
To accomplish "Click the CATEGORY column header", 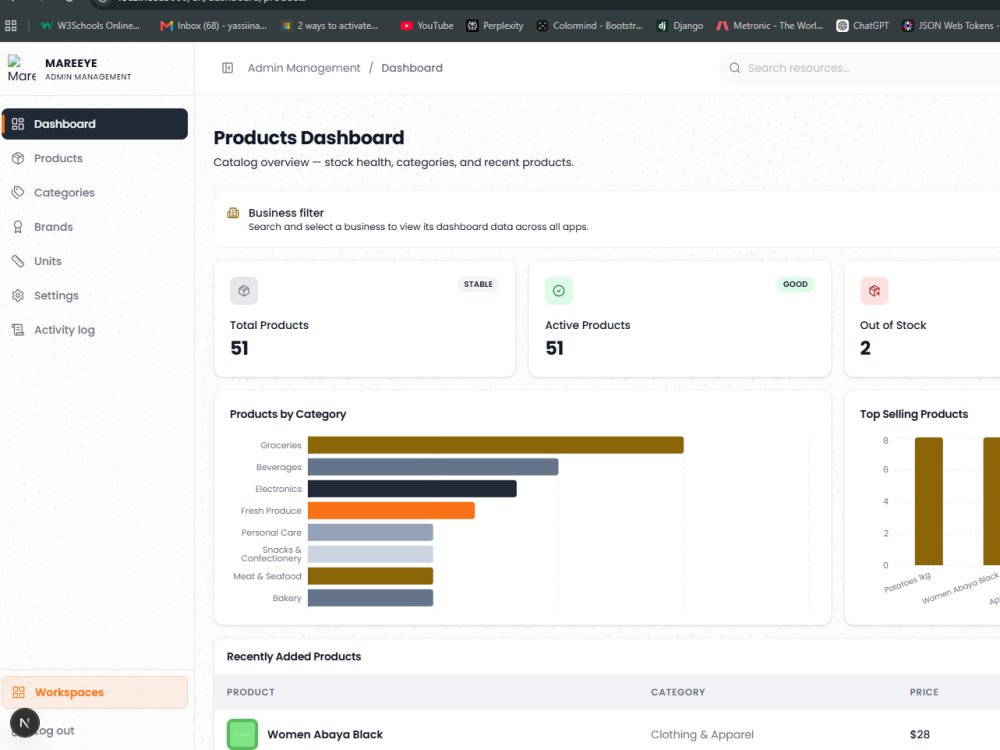I will click(678, 693).
